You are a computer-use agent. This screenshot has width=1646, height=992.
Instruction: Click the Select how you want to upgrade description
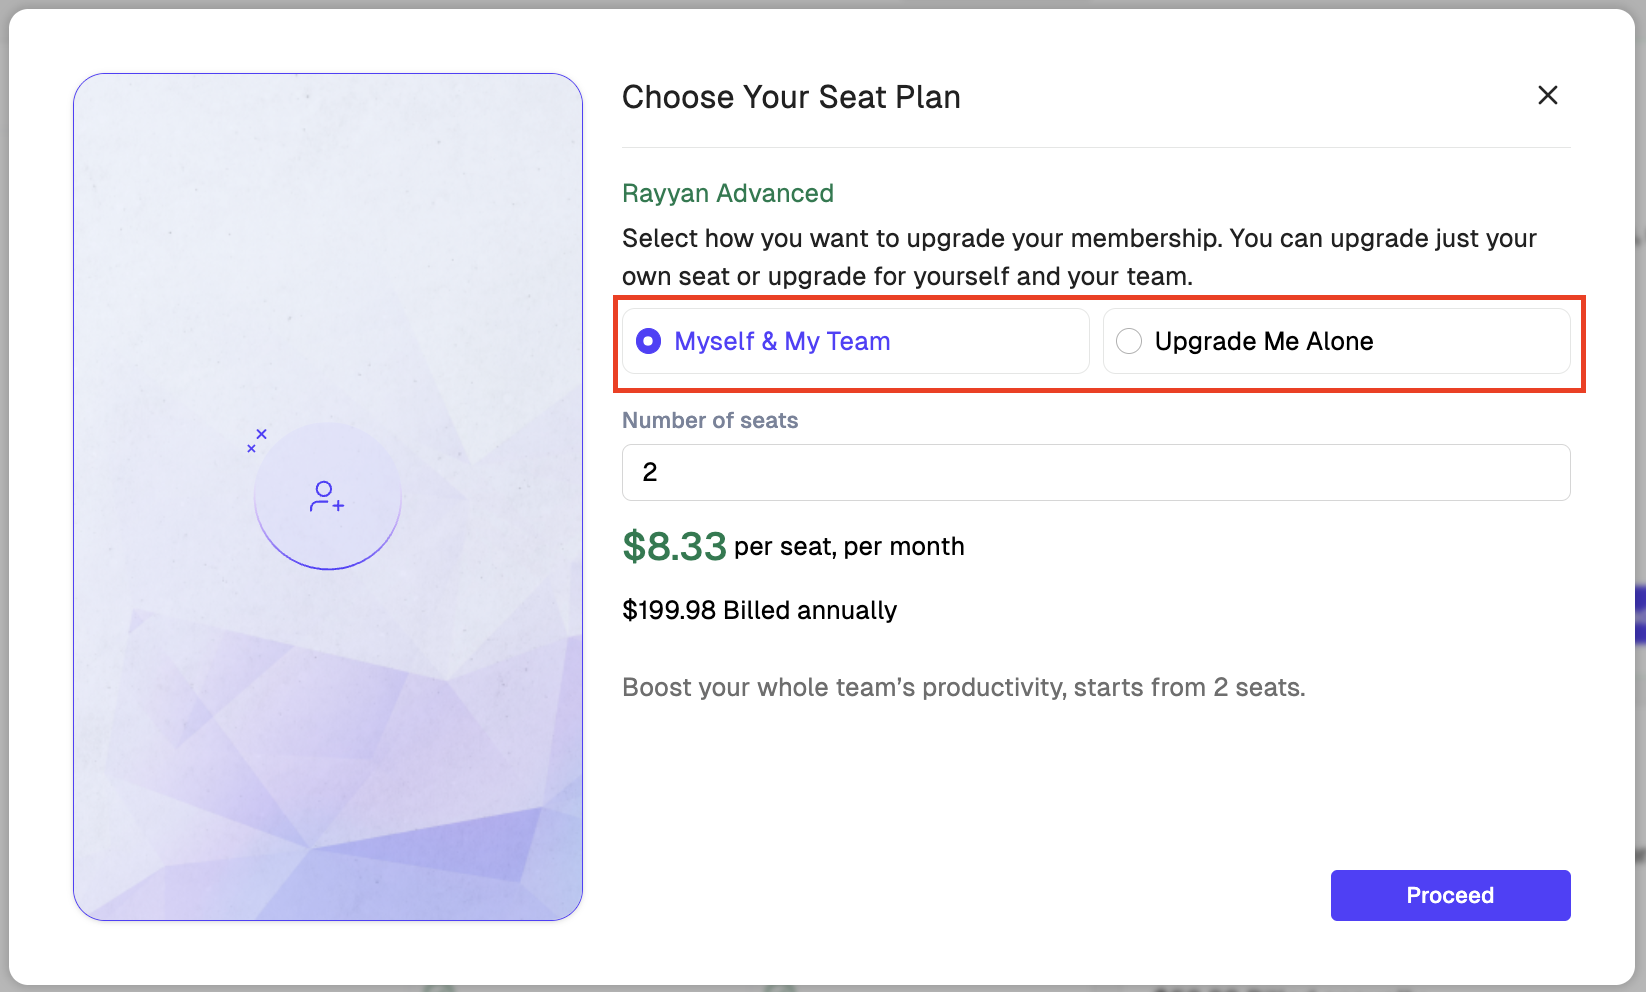1078,257
